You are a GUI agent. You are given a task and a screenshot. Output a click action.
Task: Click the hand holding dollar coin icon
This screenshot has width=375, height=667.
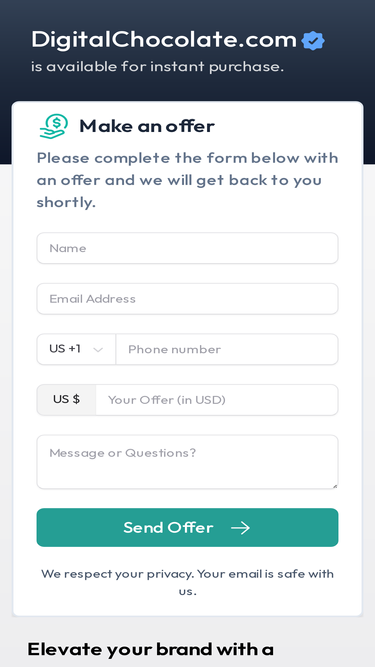(x=54, y=126)
